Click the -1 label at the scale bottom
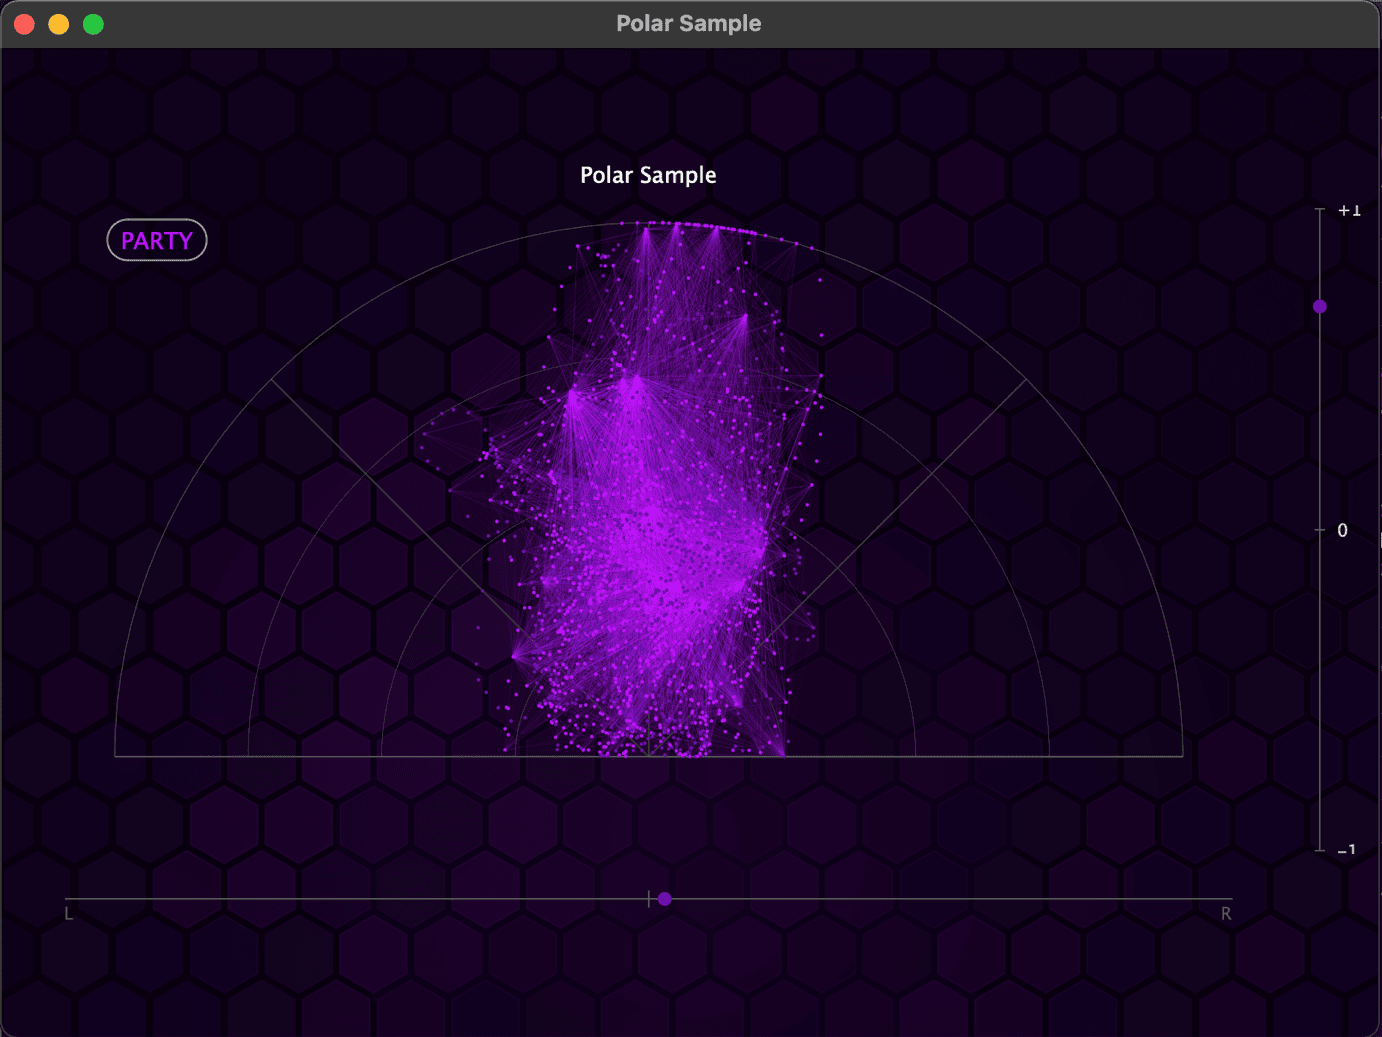 1347,851
